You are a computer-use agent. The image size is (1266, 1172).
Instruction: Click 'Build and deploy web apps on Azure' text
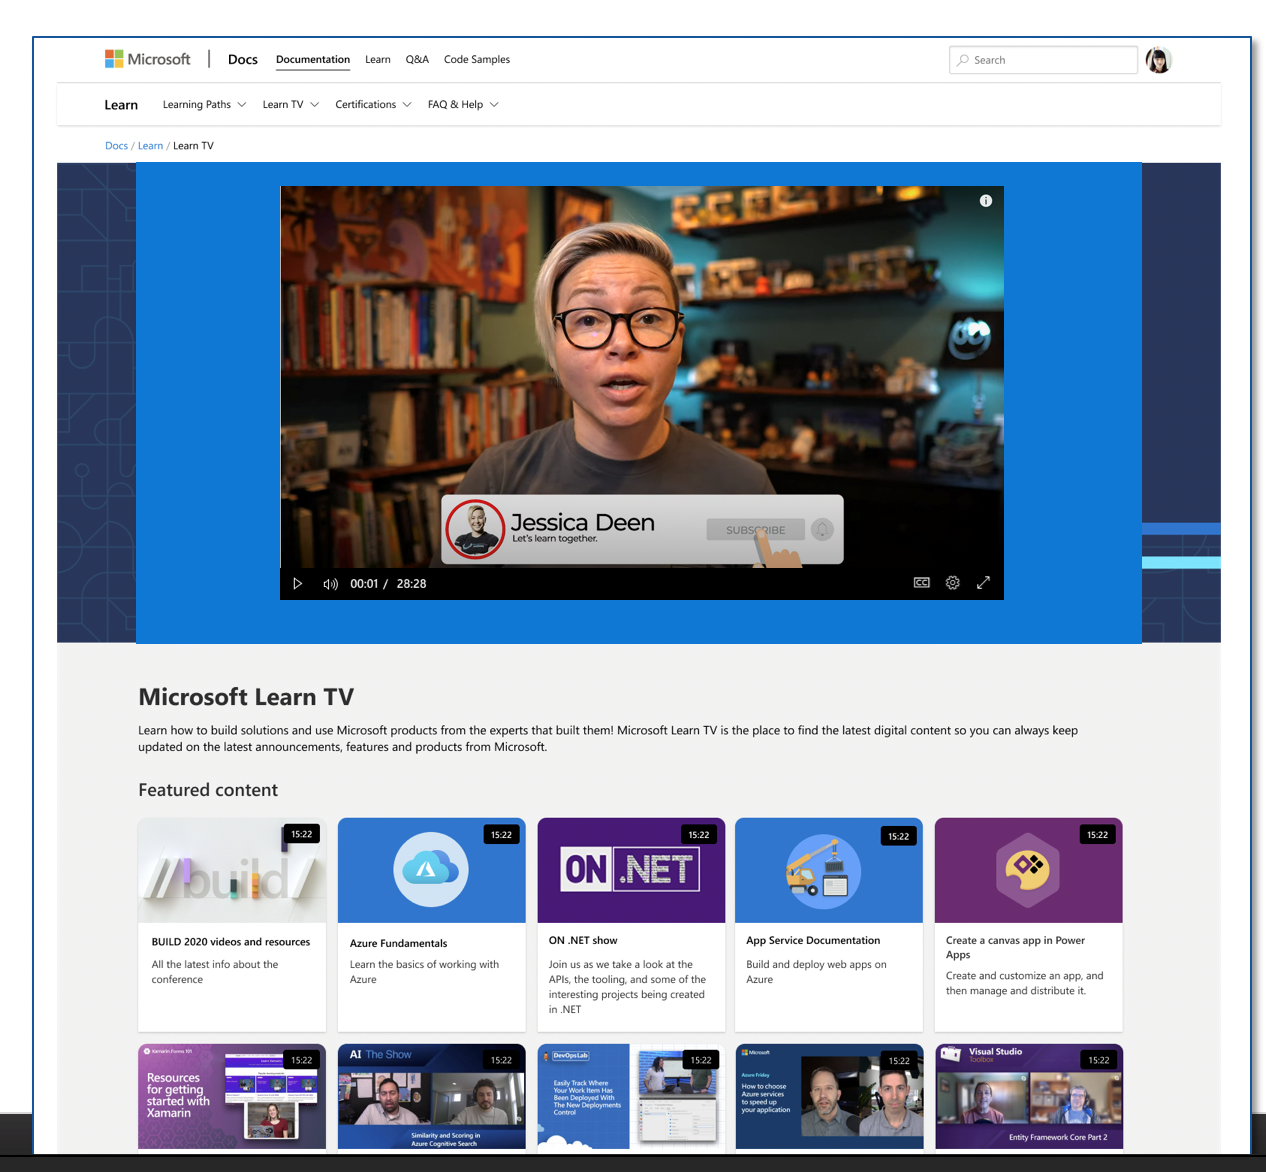816,972
